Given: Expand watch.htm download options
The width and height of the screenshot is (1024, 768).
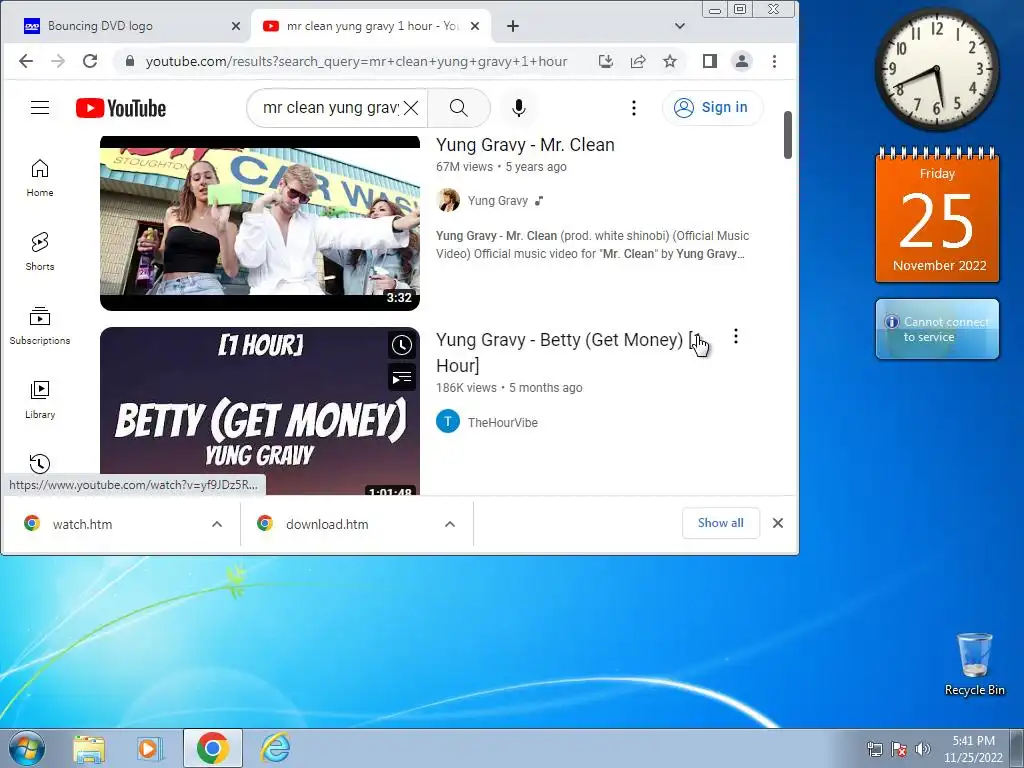Looking at the screenshot, I should coord(217,524).
